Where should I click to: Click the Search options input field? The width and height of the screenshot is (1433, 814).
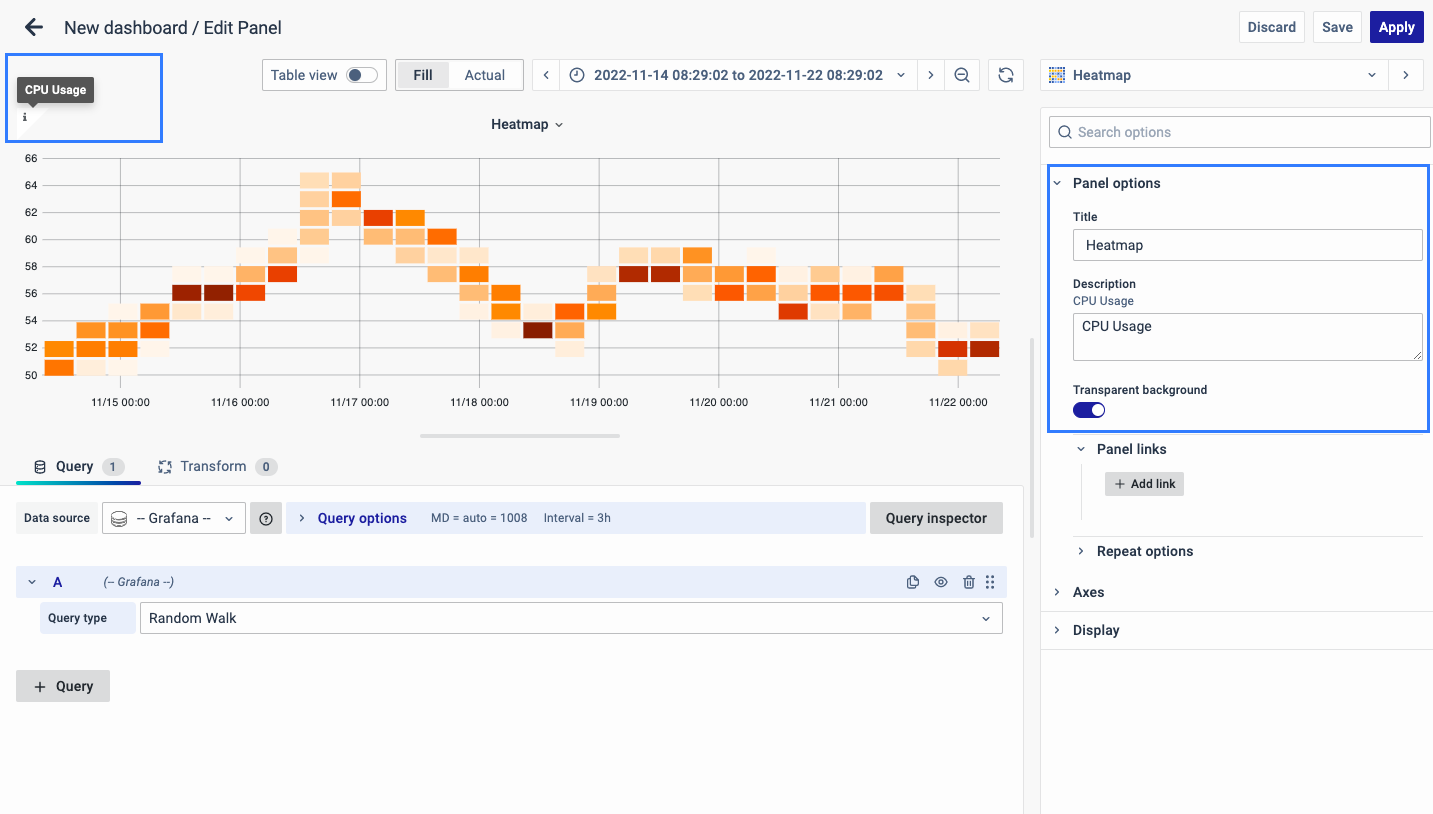pos(1240,132)
